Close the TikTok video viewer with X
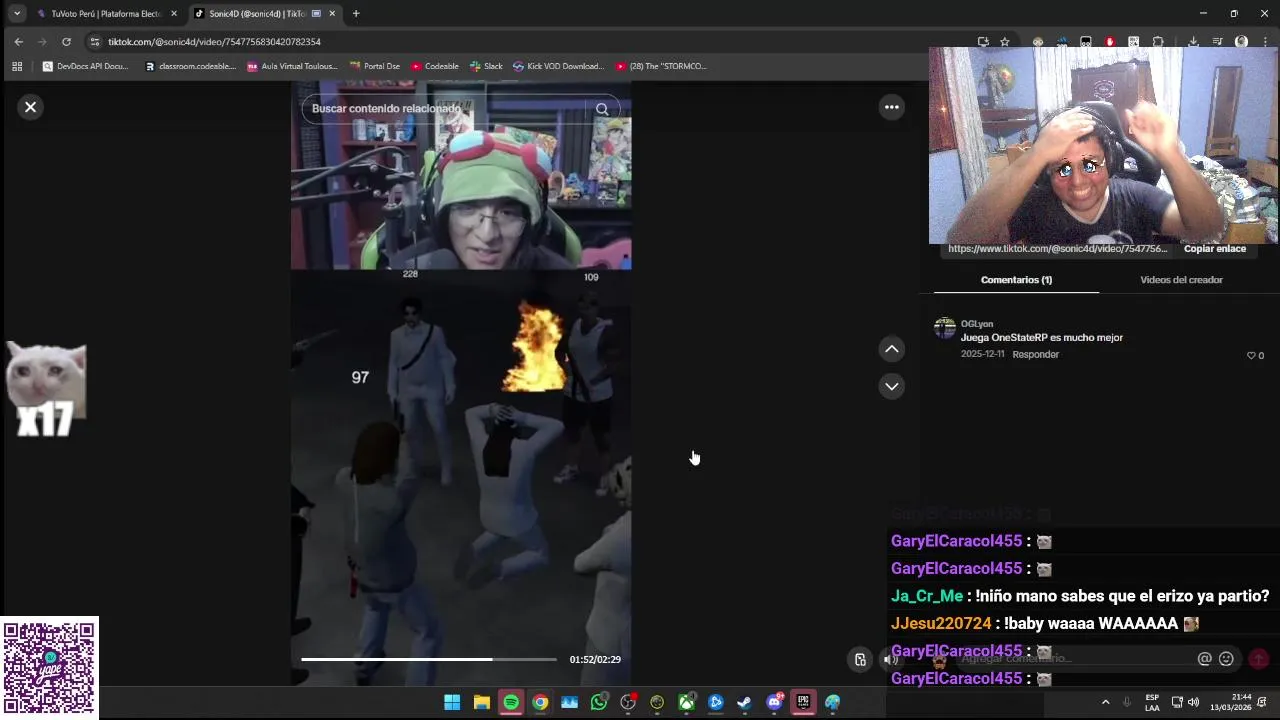Image resolution: width=1280 pixels, height=720 pixels. (x=31, y=107)
